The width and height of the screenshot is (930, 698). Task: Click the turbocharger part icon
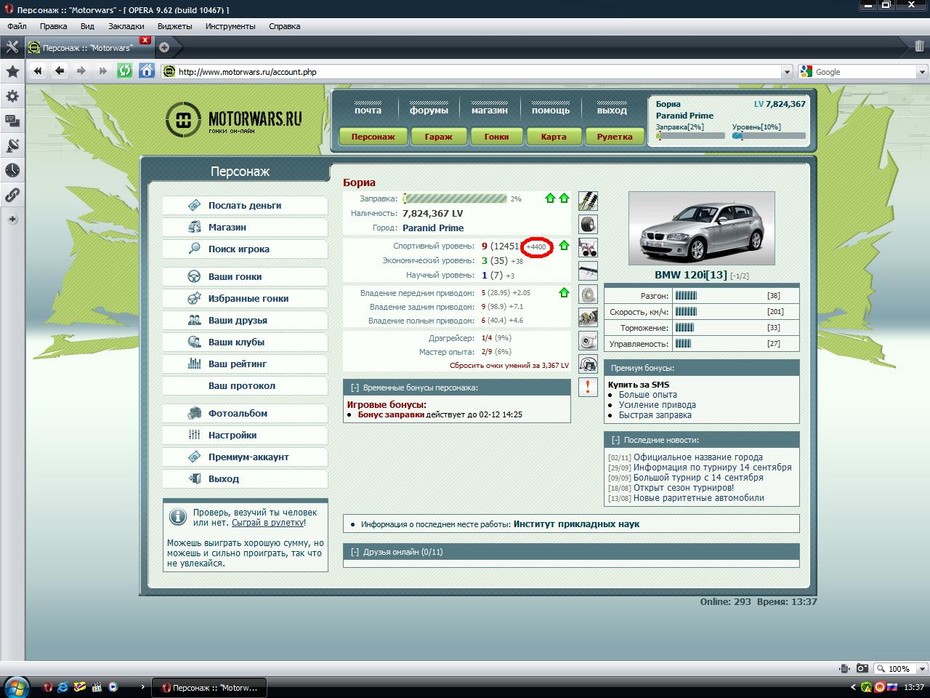tap(588, 341)
